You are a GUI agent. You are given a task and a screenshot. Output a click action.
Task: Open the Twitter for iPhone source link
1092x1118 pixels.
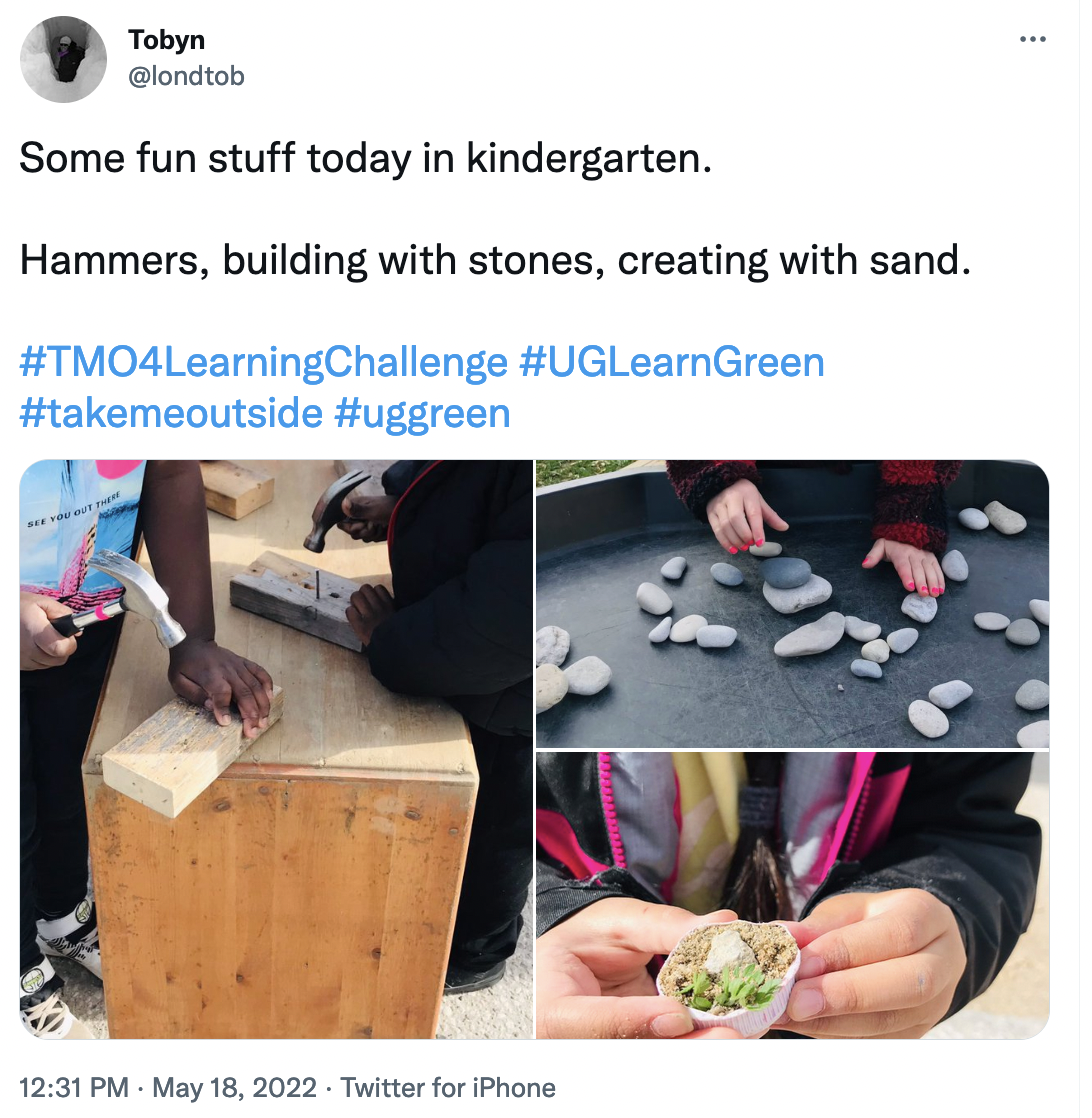pos(448,1088)
